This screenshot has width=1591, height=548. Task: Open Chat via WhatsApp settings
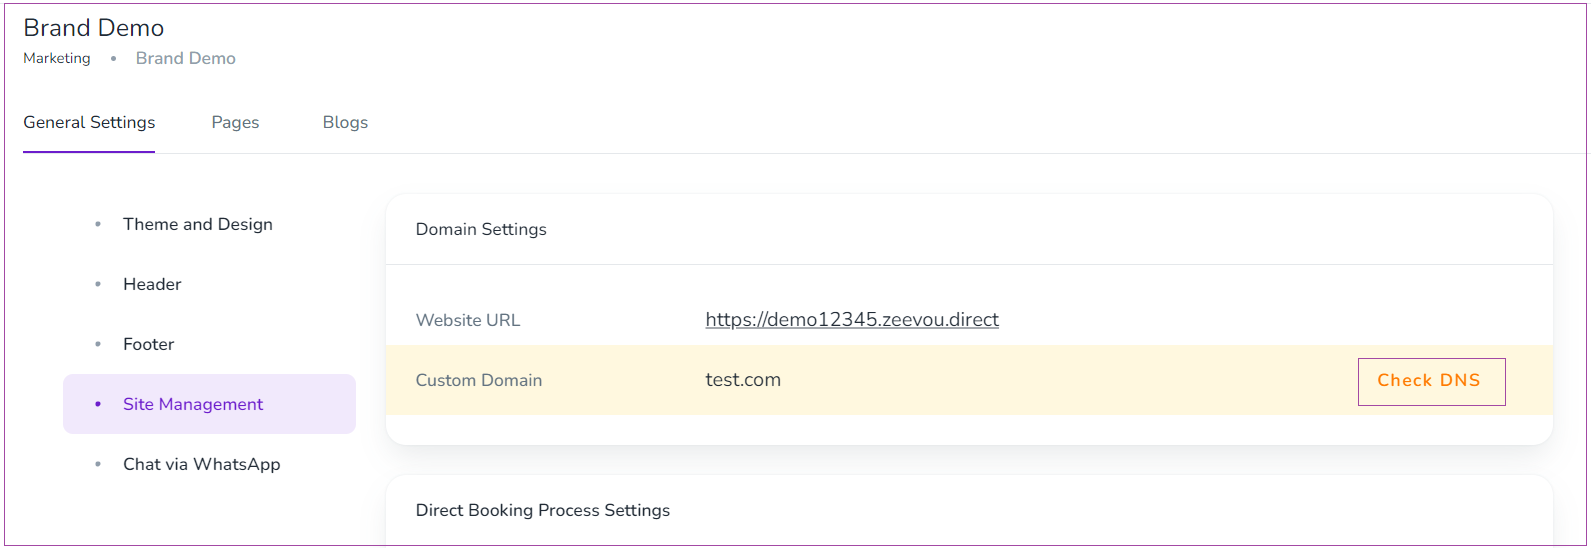[x=201, y=464]
